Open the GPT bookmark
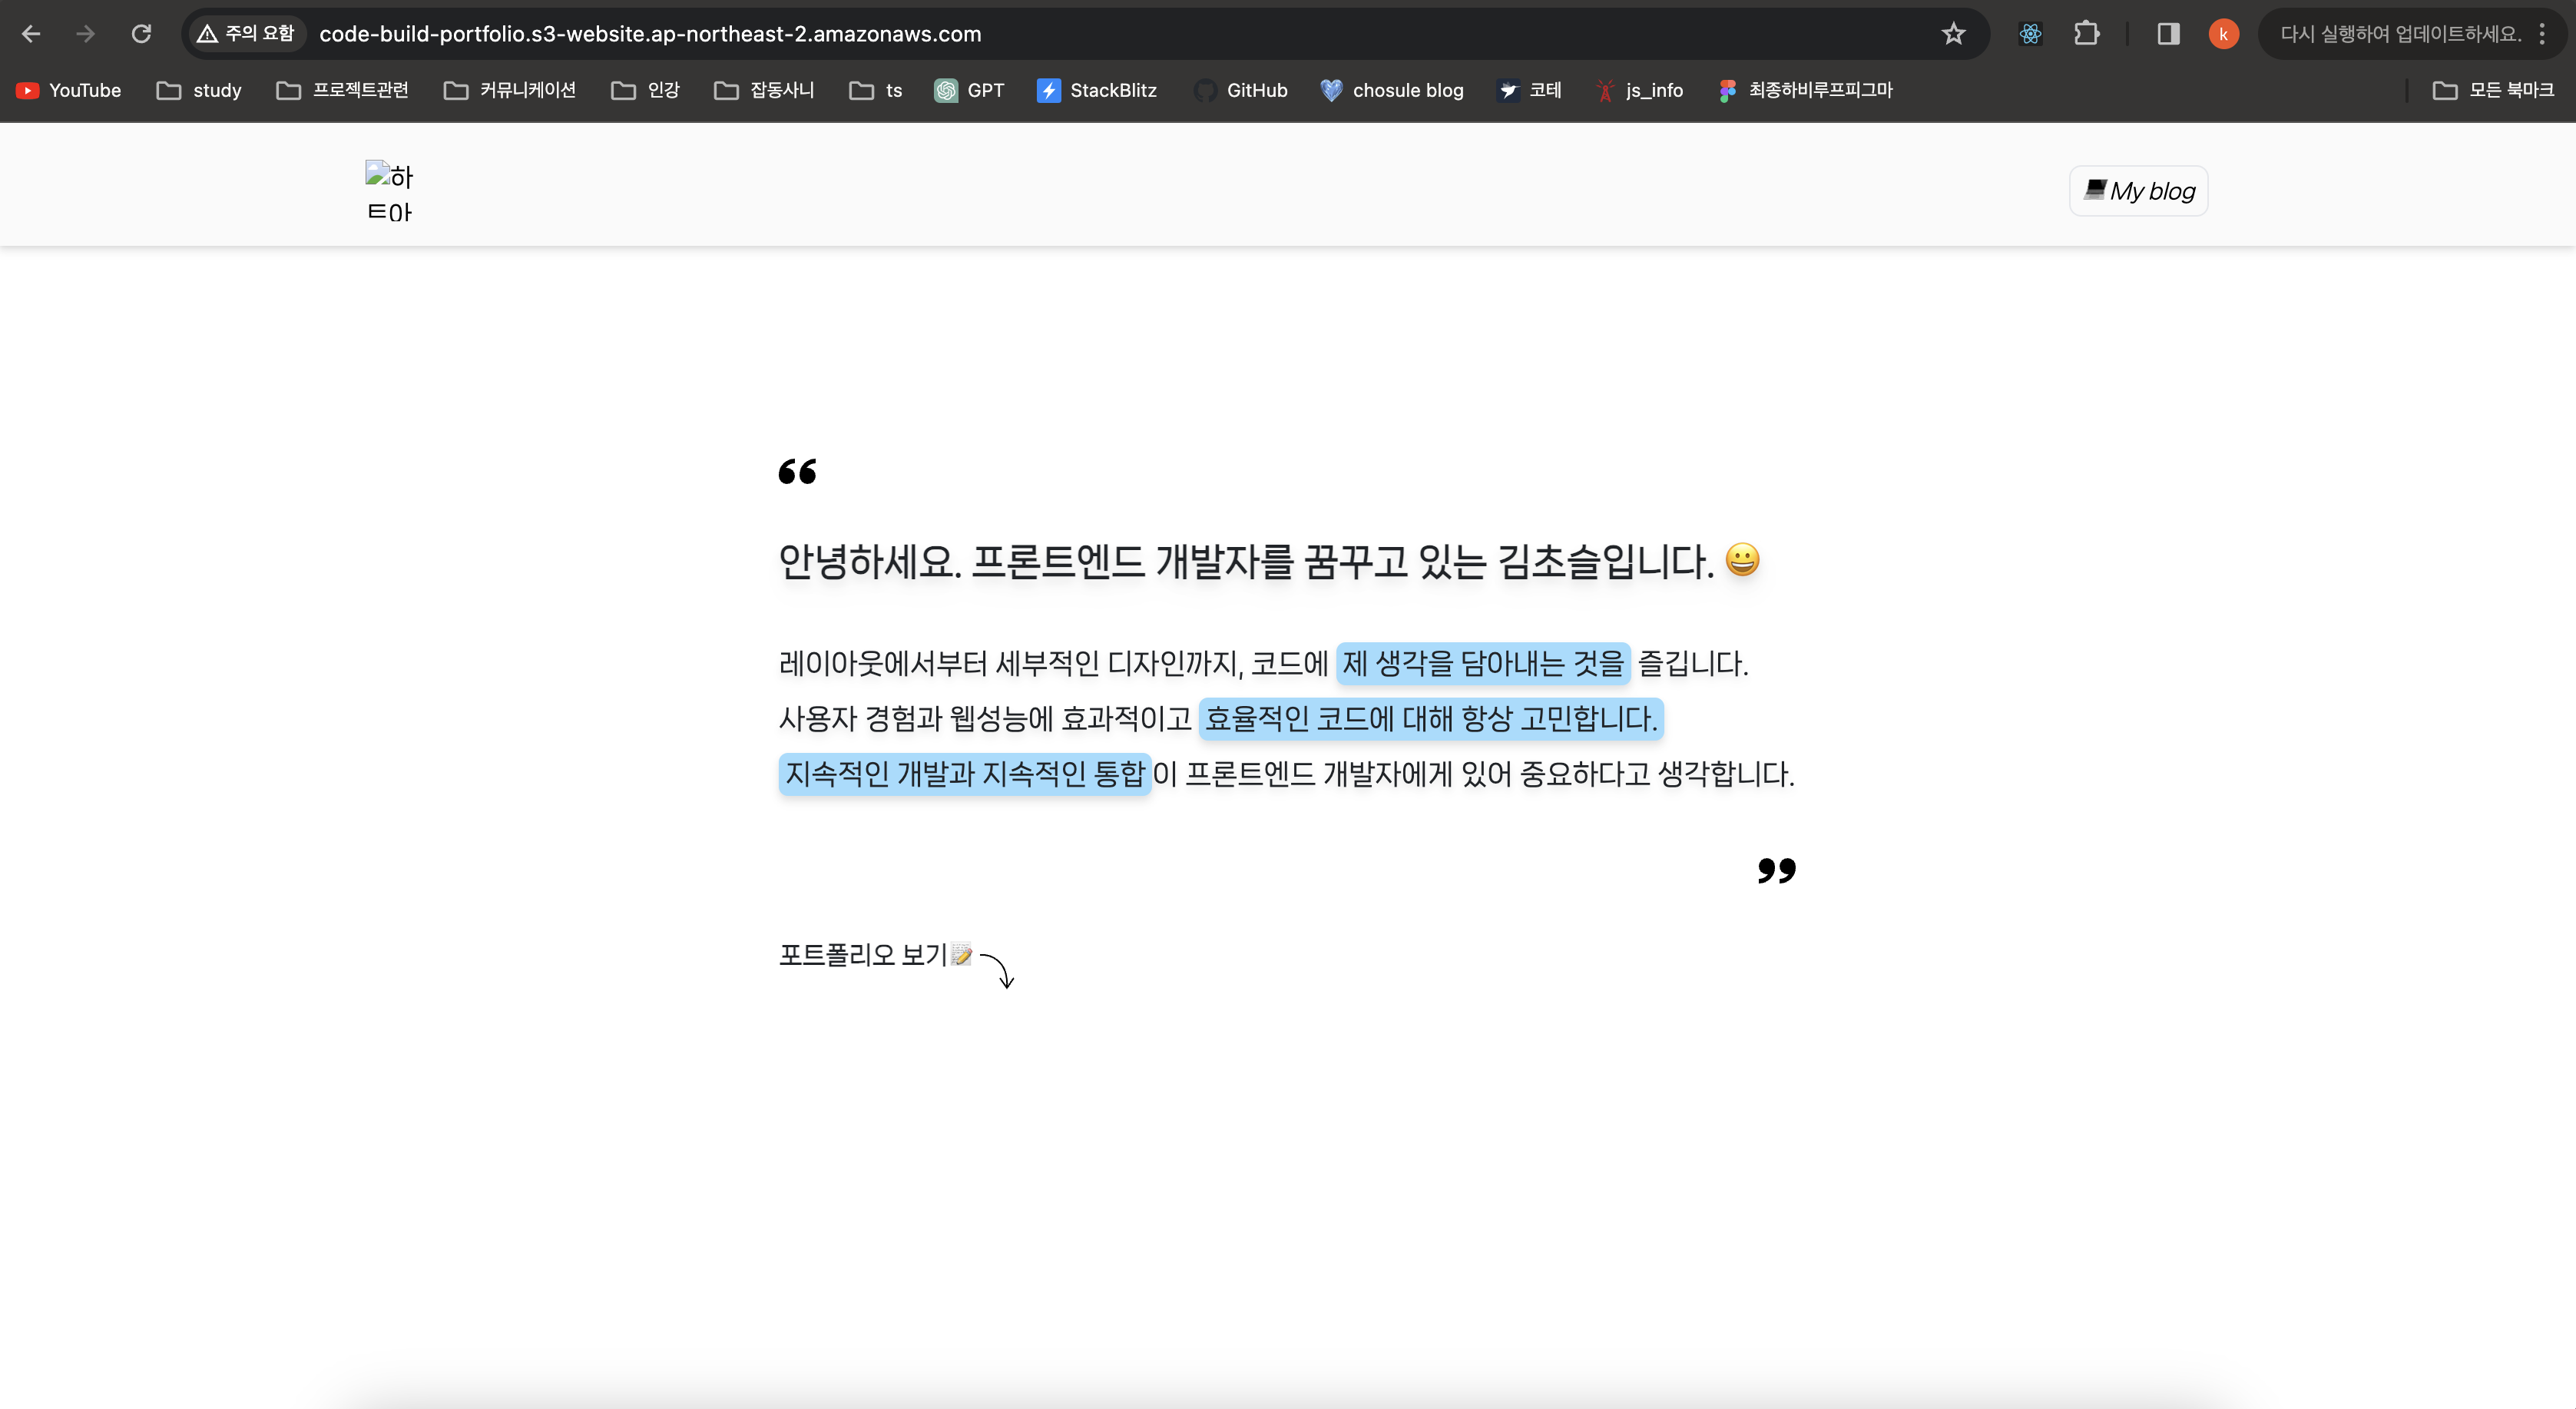This screenshot has width=2576, height=1409. (969, 90)
